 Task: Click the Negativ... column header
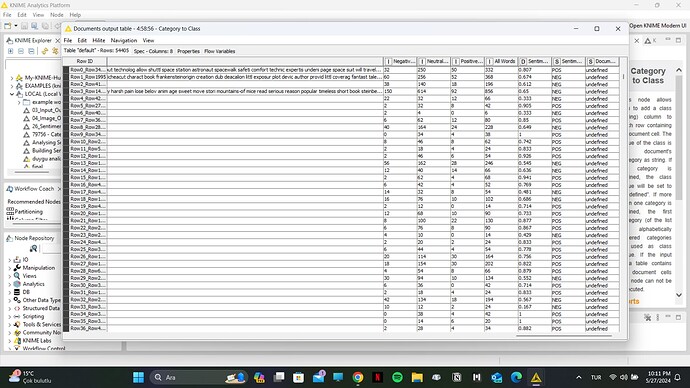click(400, 62)
